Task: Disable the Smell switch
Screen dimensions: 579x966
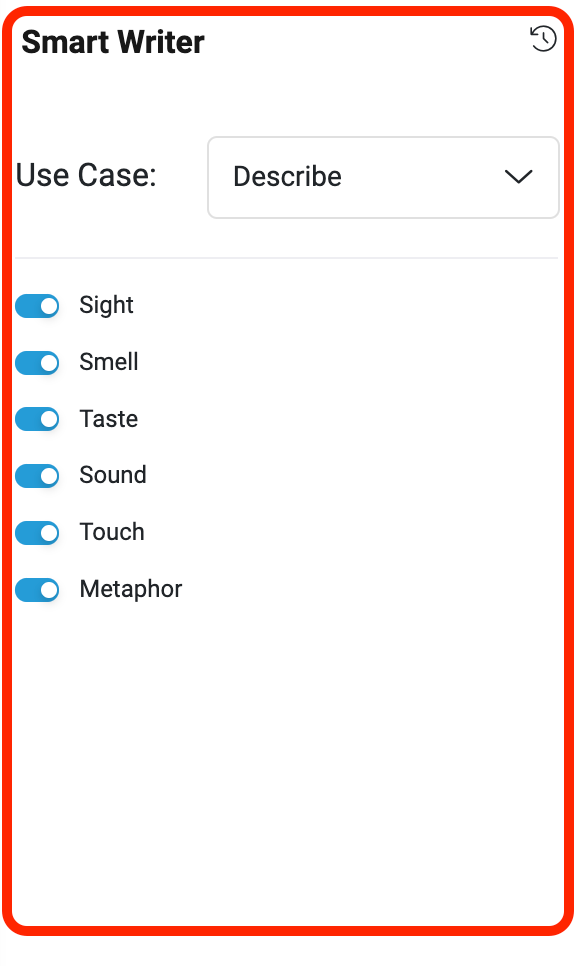Action: coord(37,363)
